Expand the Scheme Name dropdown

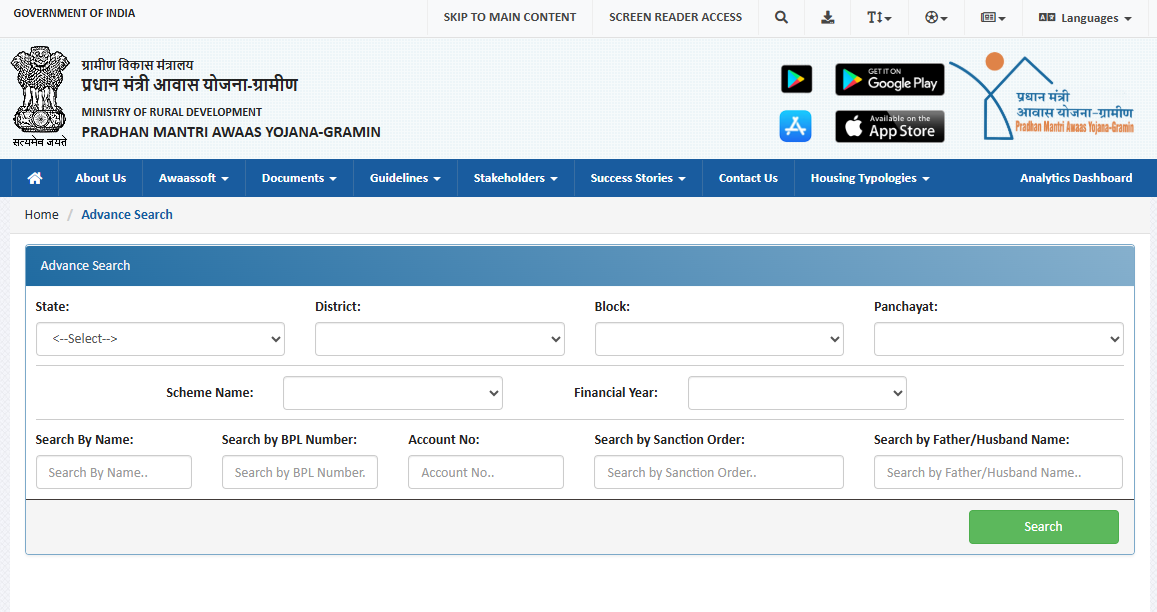[x=392, y=393]
